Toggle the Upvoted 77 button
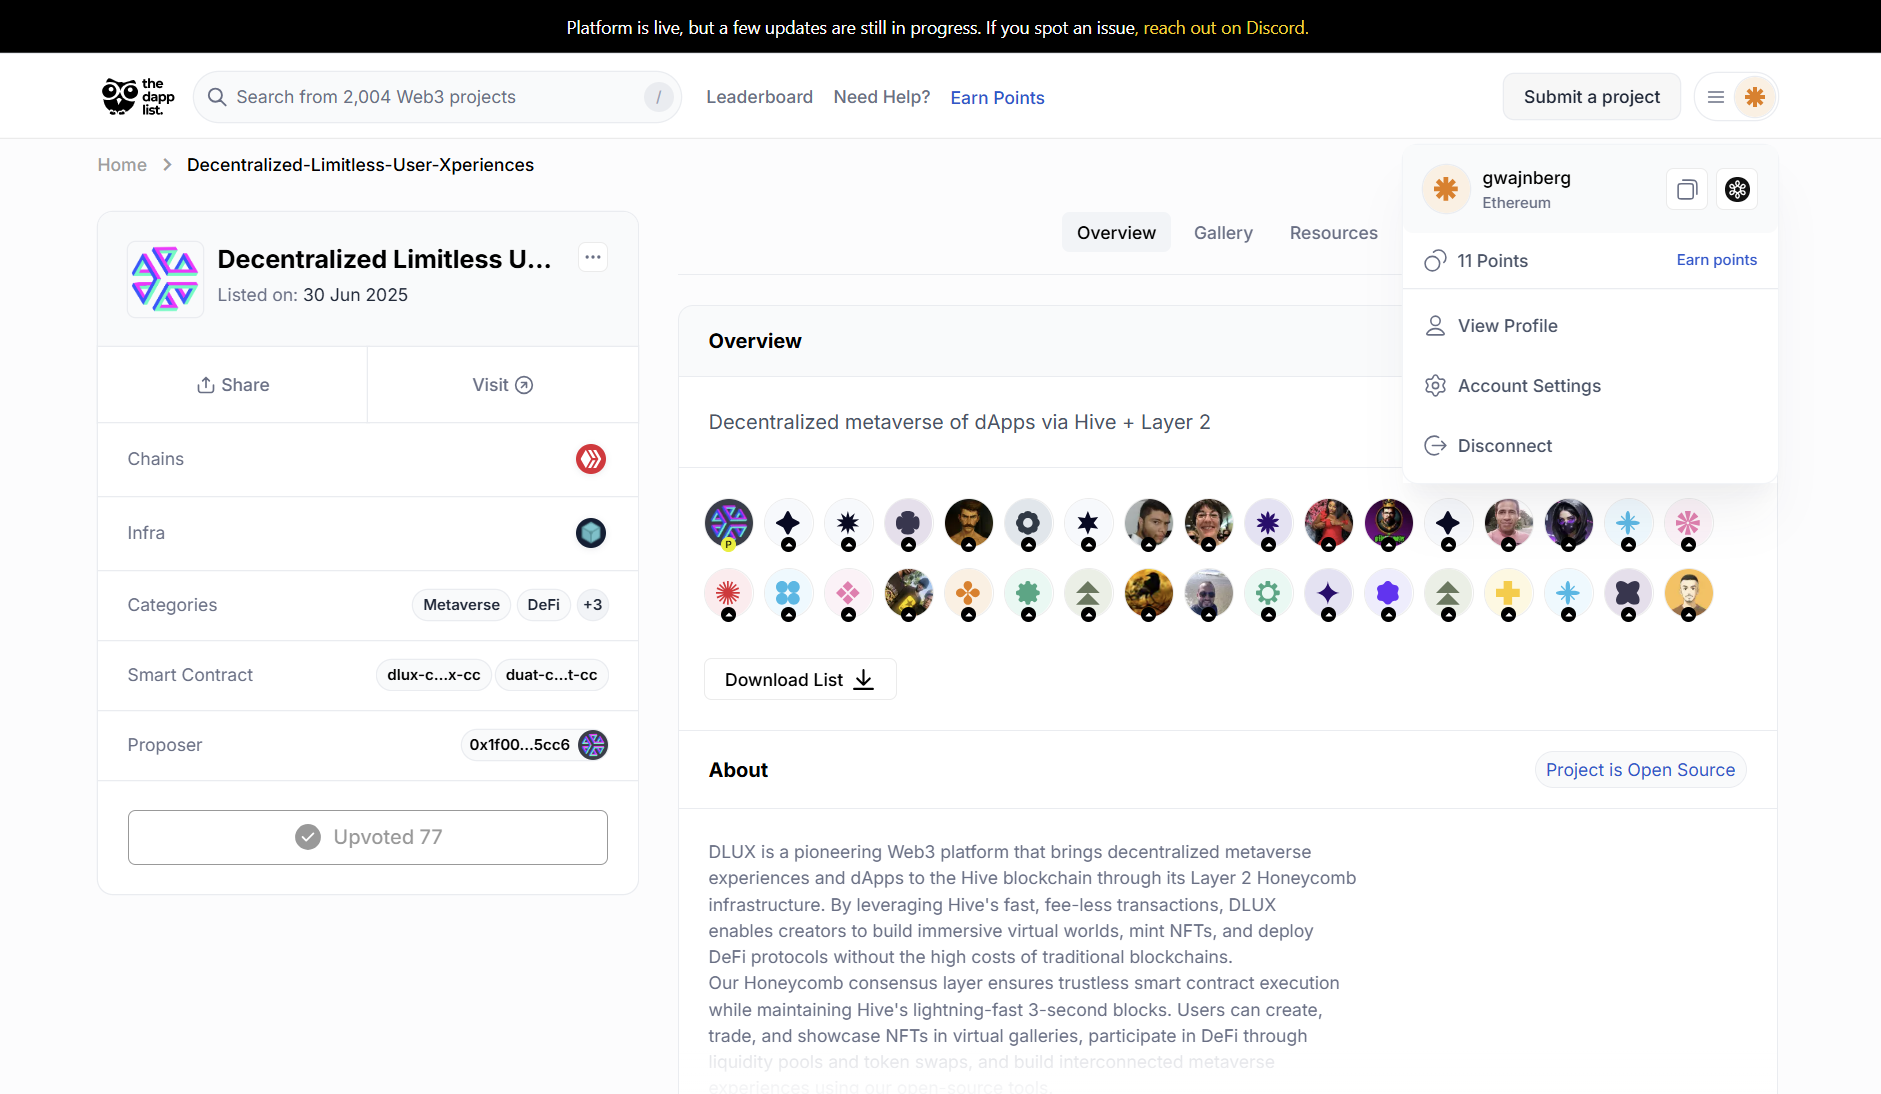This screenshot has height=1094, width=1881. [x=368, y=837]
